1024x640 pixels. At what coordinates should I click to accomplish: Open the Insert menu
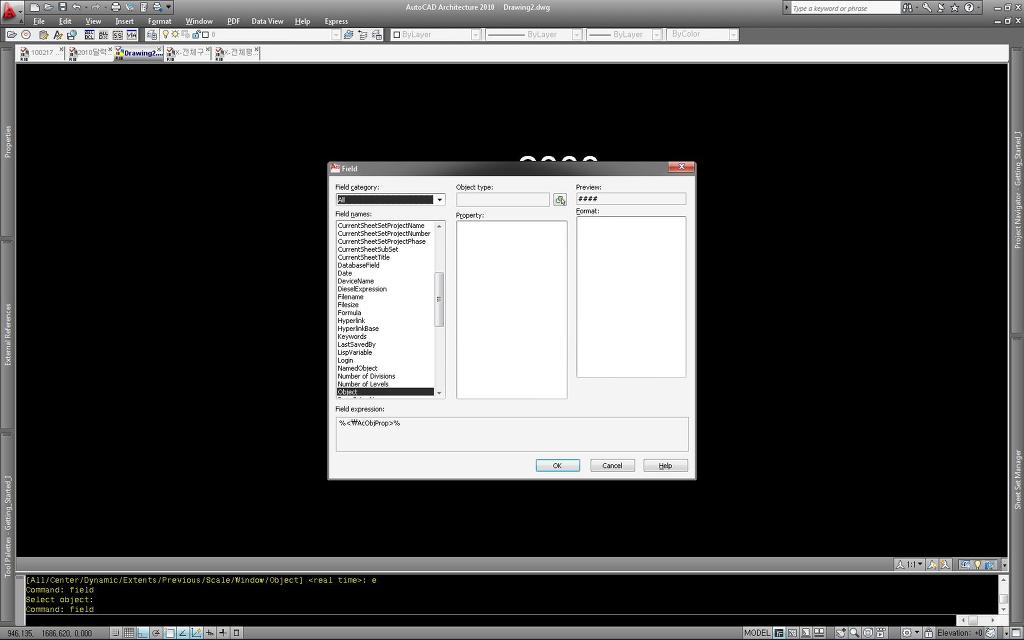tap(124, 21)
